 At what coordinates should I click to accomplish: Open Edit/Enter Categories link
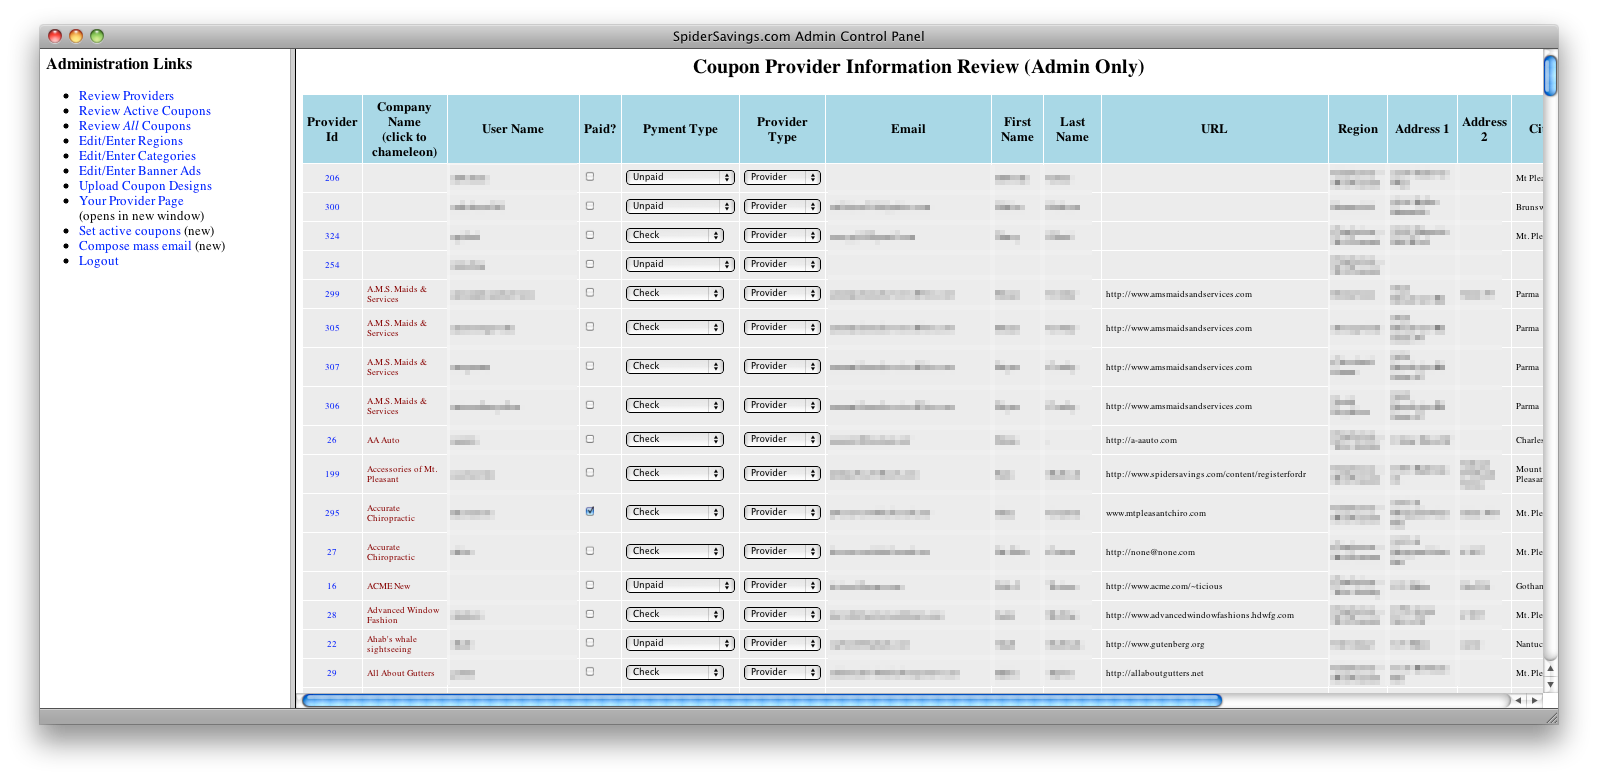[137, 156]
